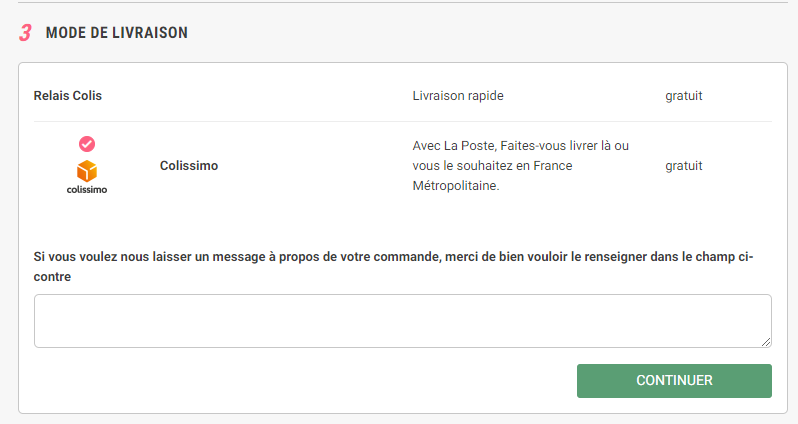Grab the text area resize handle
798x424 pixels.
[x=766, y=342]
